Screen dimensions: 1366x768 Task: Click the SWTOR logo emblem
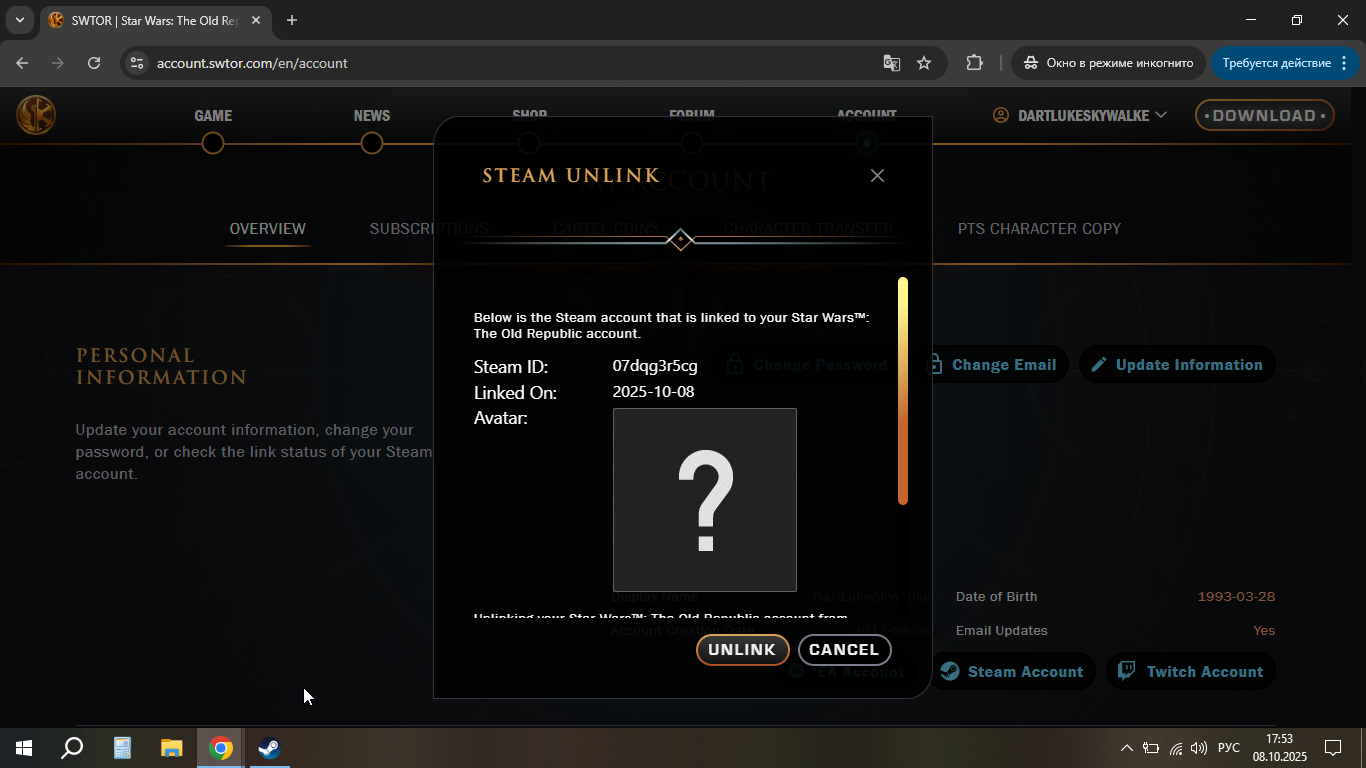click(x=36, y=115)
